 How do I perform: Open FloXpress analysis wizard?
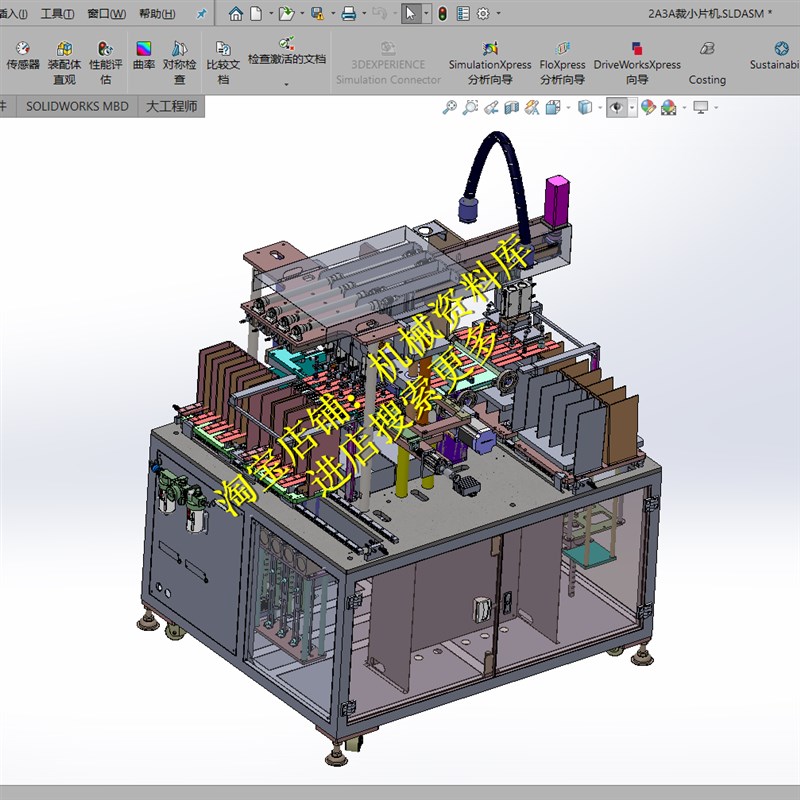562,63
